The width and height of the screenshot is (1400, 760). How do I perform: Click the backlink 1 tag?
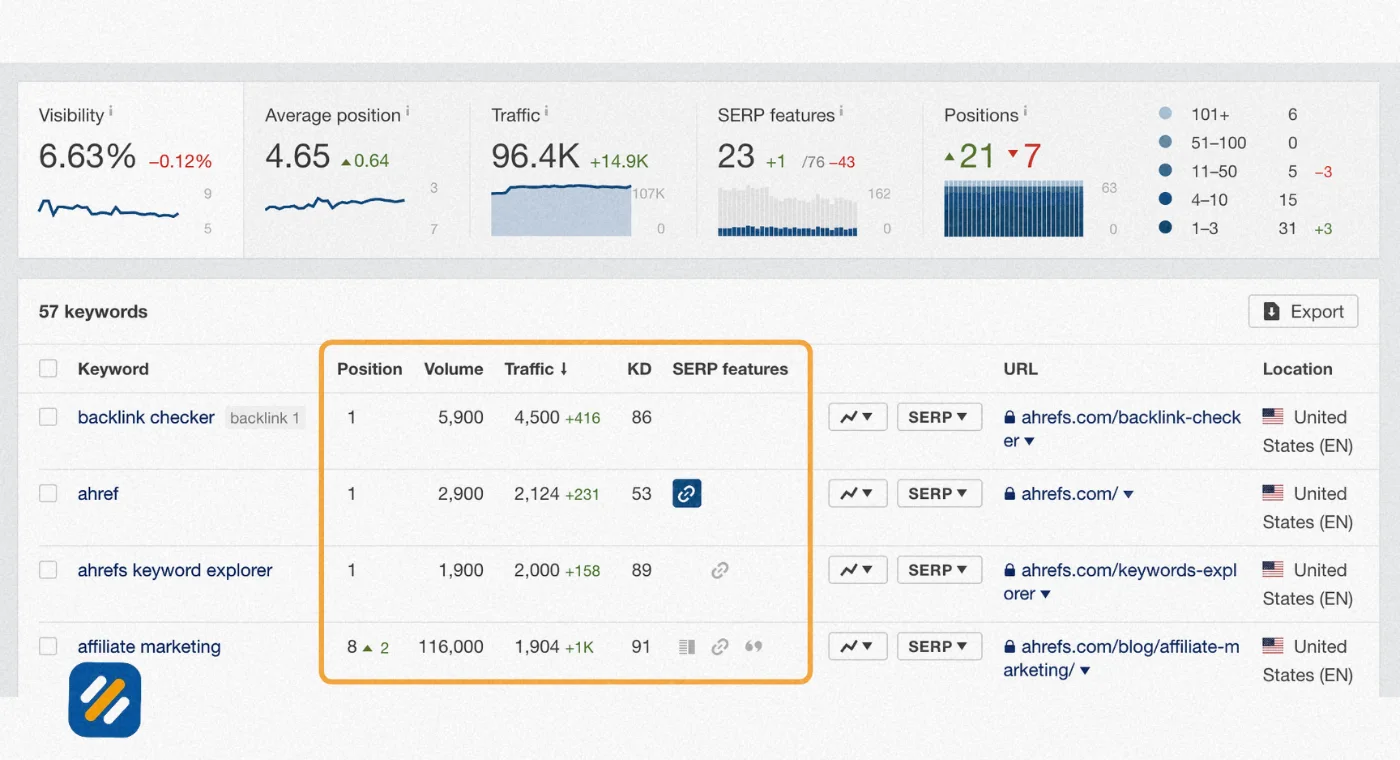264,418
